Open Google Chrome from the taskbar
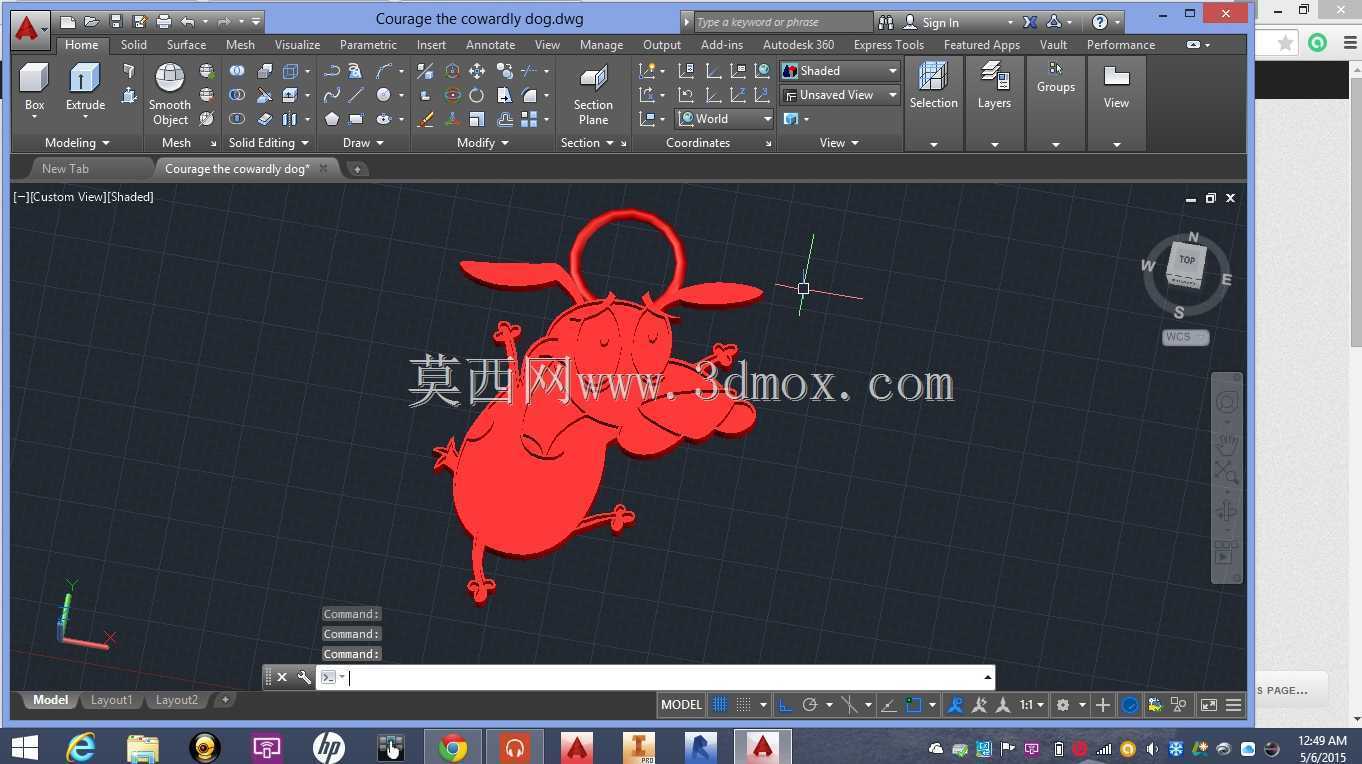The image size is (1362, 764). (x=453, y=747)
